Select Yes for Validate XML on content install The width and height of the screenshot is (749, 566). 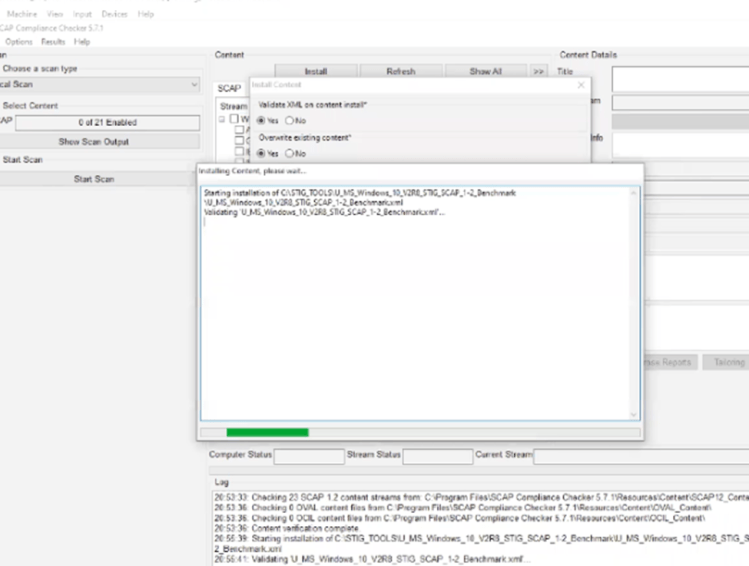pos(262,121)
